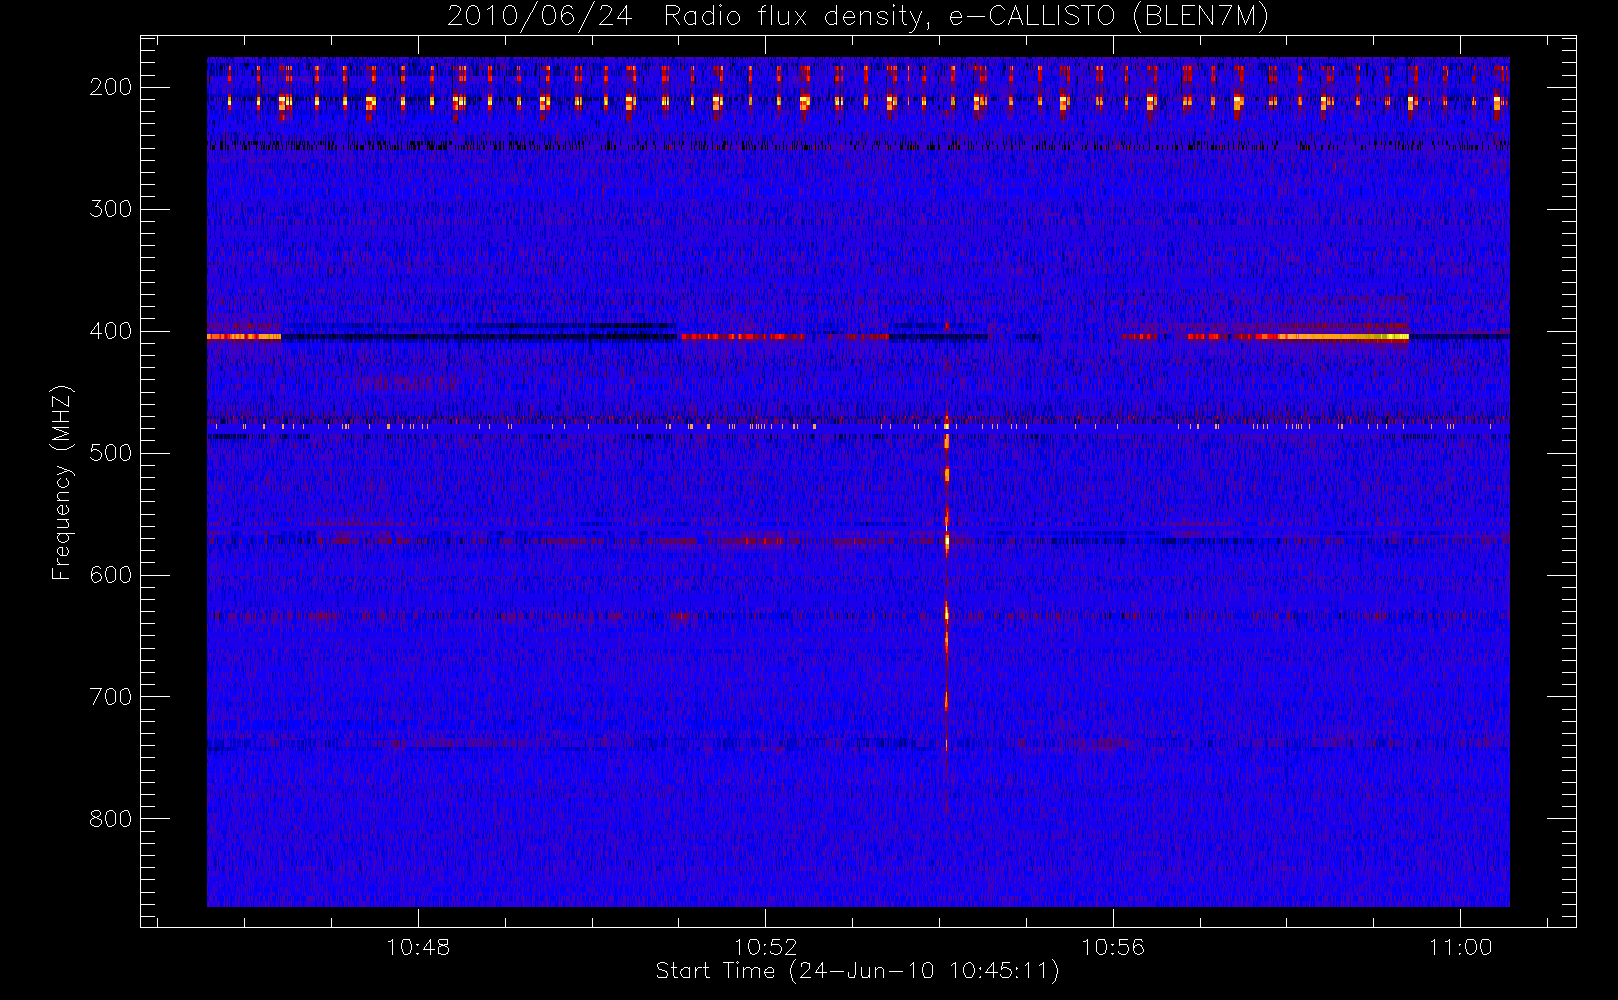This screenshot has width=1618, height=1000.
Task: Click the 400 frequency tick label
Action: click(111, 331)
